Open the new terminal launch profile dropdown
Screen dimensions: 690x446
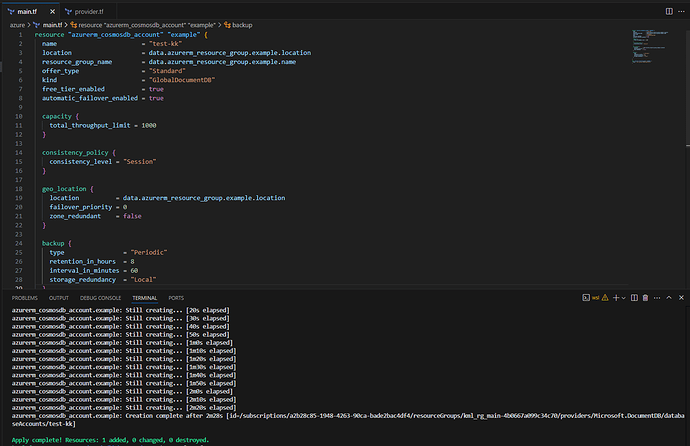pyautogui.click(x=623, y=298)
